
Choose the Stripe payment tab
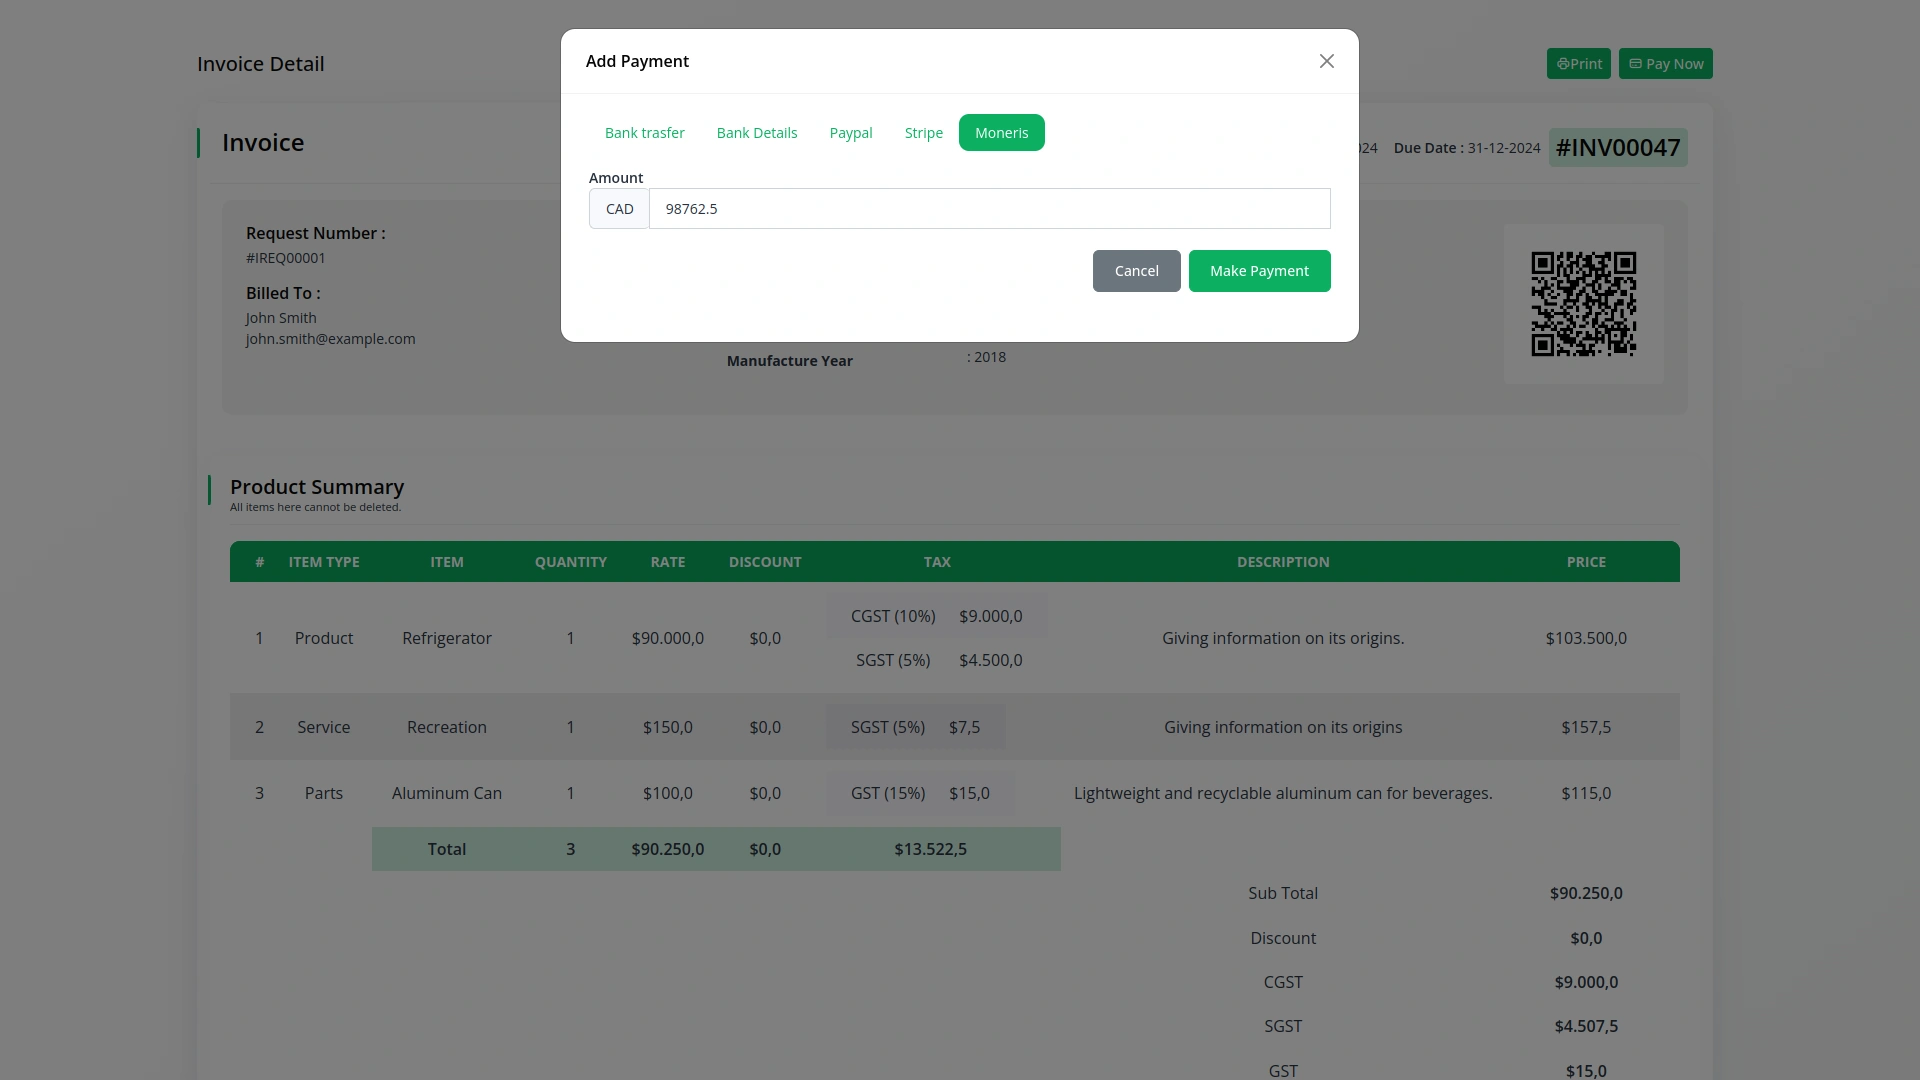point(923,133)
